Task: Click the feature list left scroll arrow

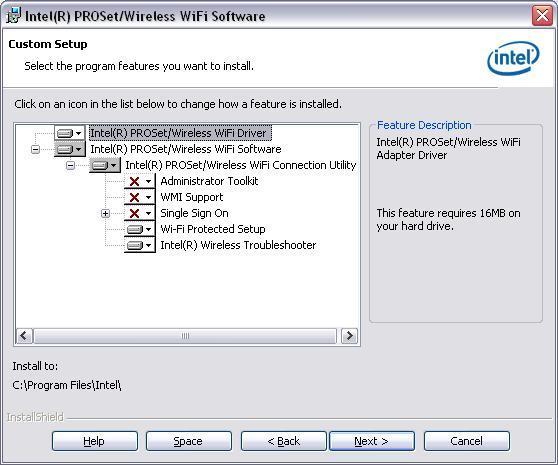Action: [x=24, y=335]
